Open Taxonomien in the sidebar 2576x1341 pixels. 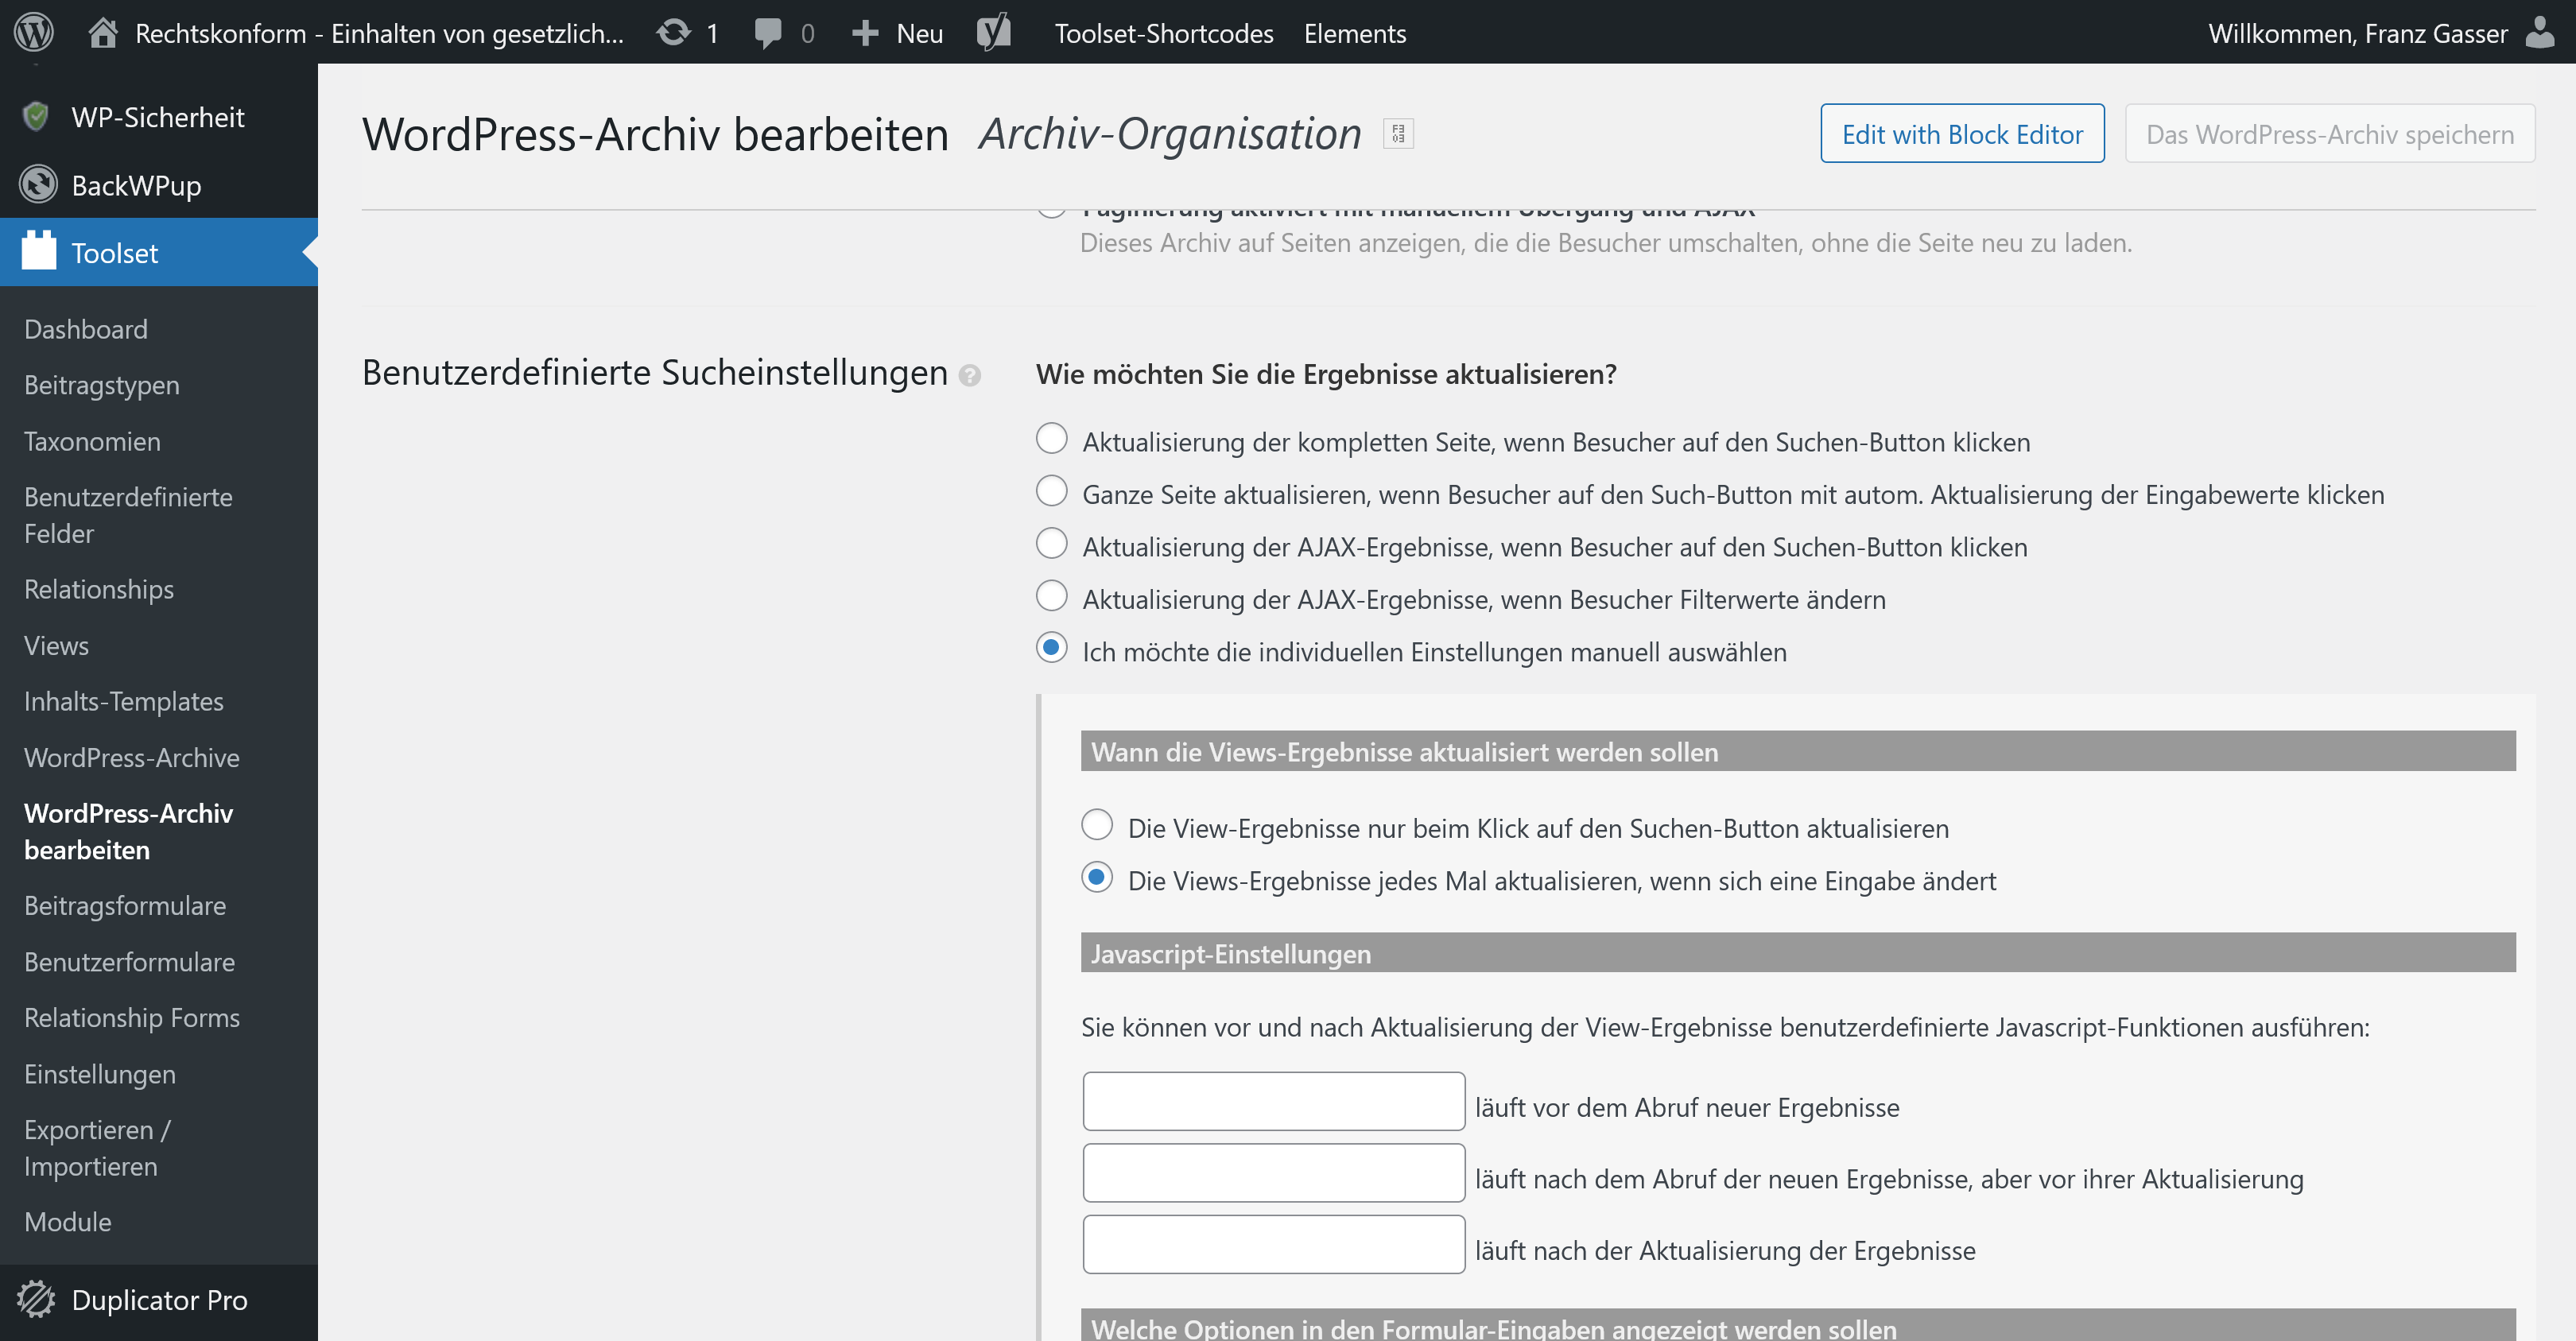pyautogui.click(x=92, y=441)
